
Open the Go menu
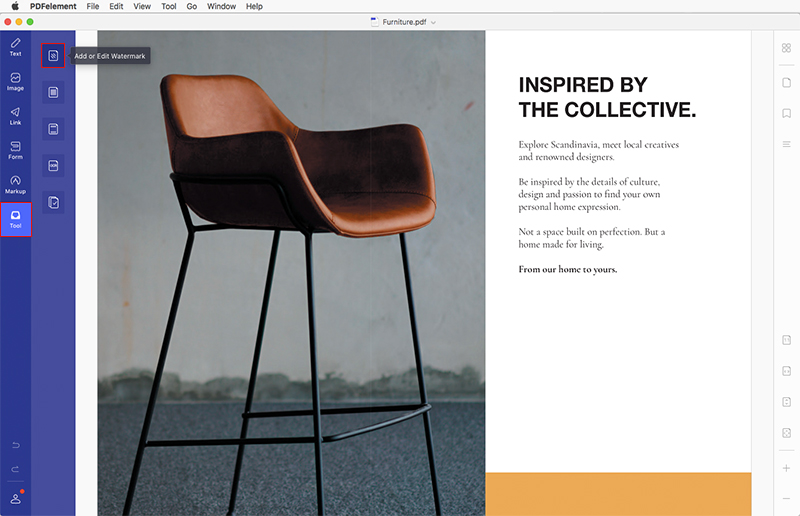click(x=192, y=6)
